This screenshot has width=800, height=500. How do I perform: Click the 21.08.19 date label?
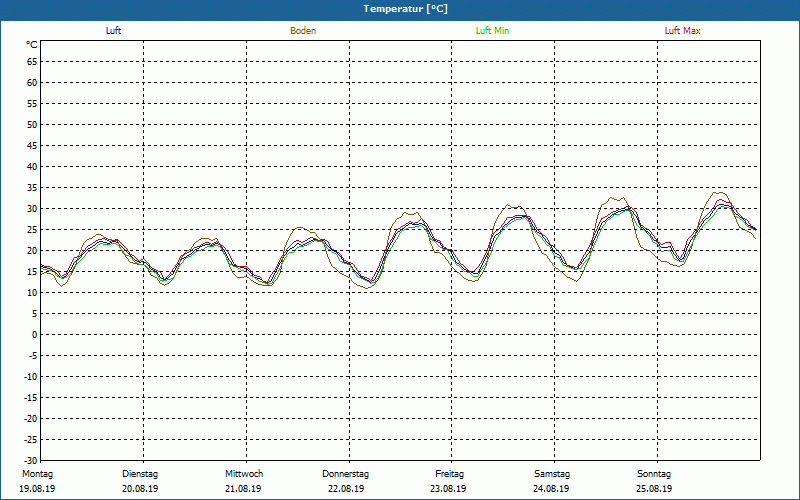click(243, 488)
